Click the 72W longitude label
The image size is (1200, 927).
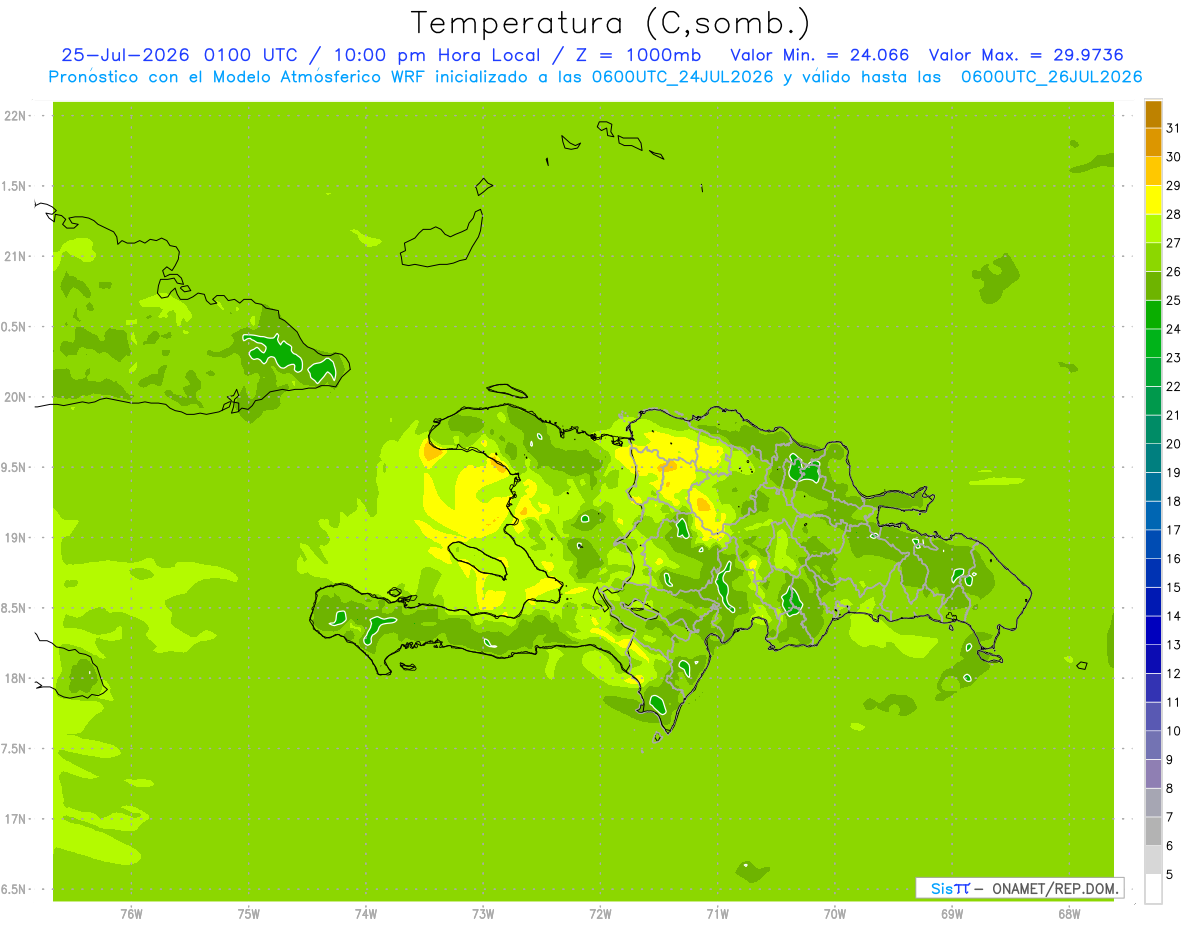600,914
